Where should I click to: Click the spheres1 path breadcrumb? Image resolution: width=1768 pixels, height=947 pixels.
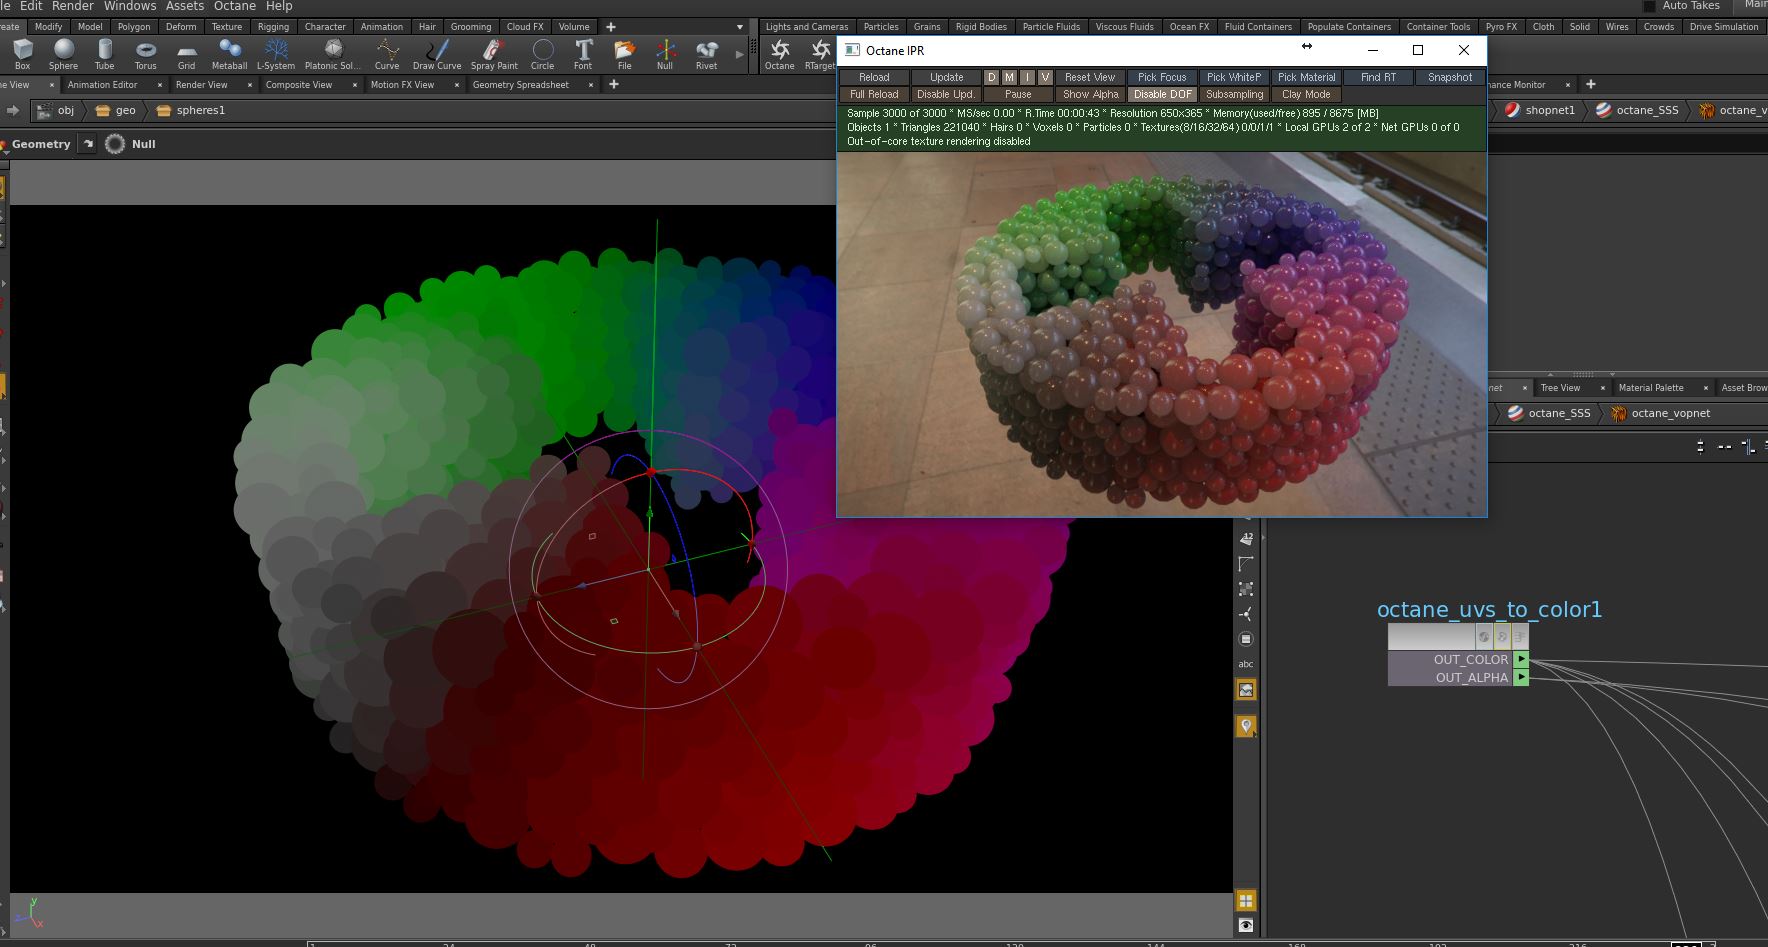[200, 111]
